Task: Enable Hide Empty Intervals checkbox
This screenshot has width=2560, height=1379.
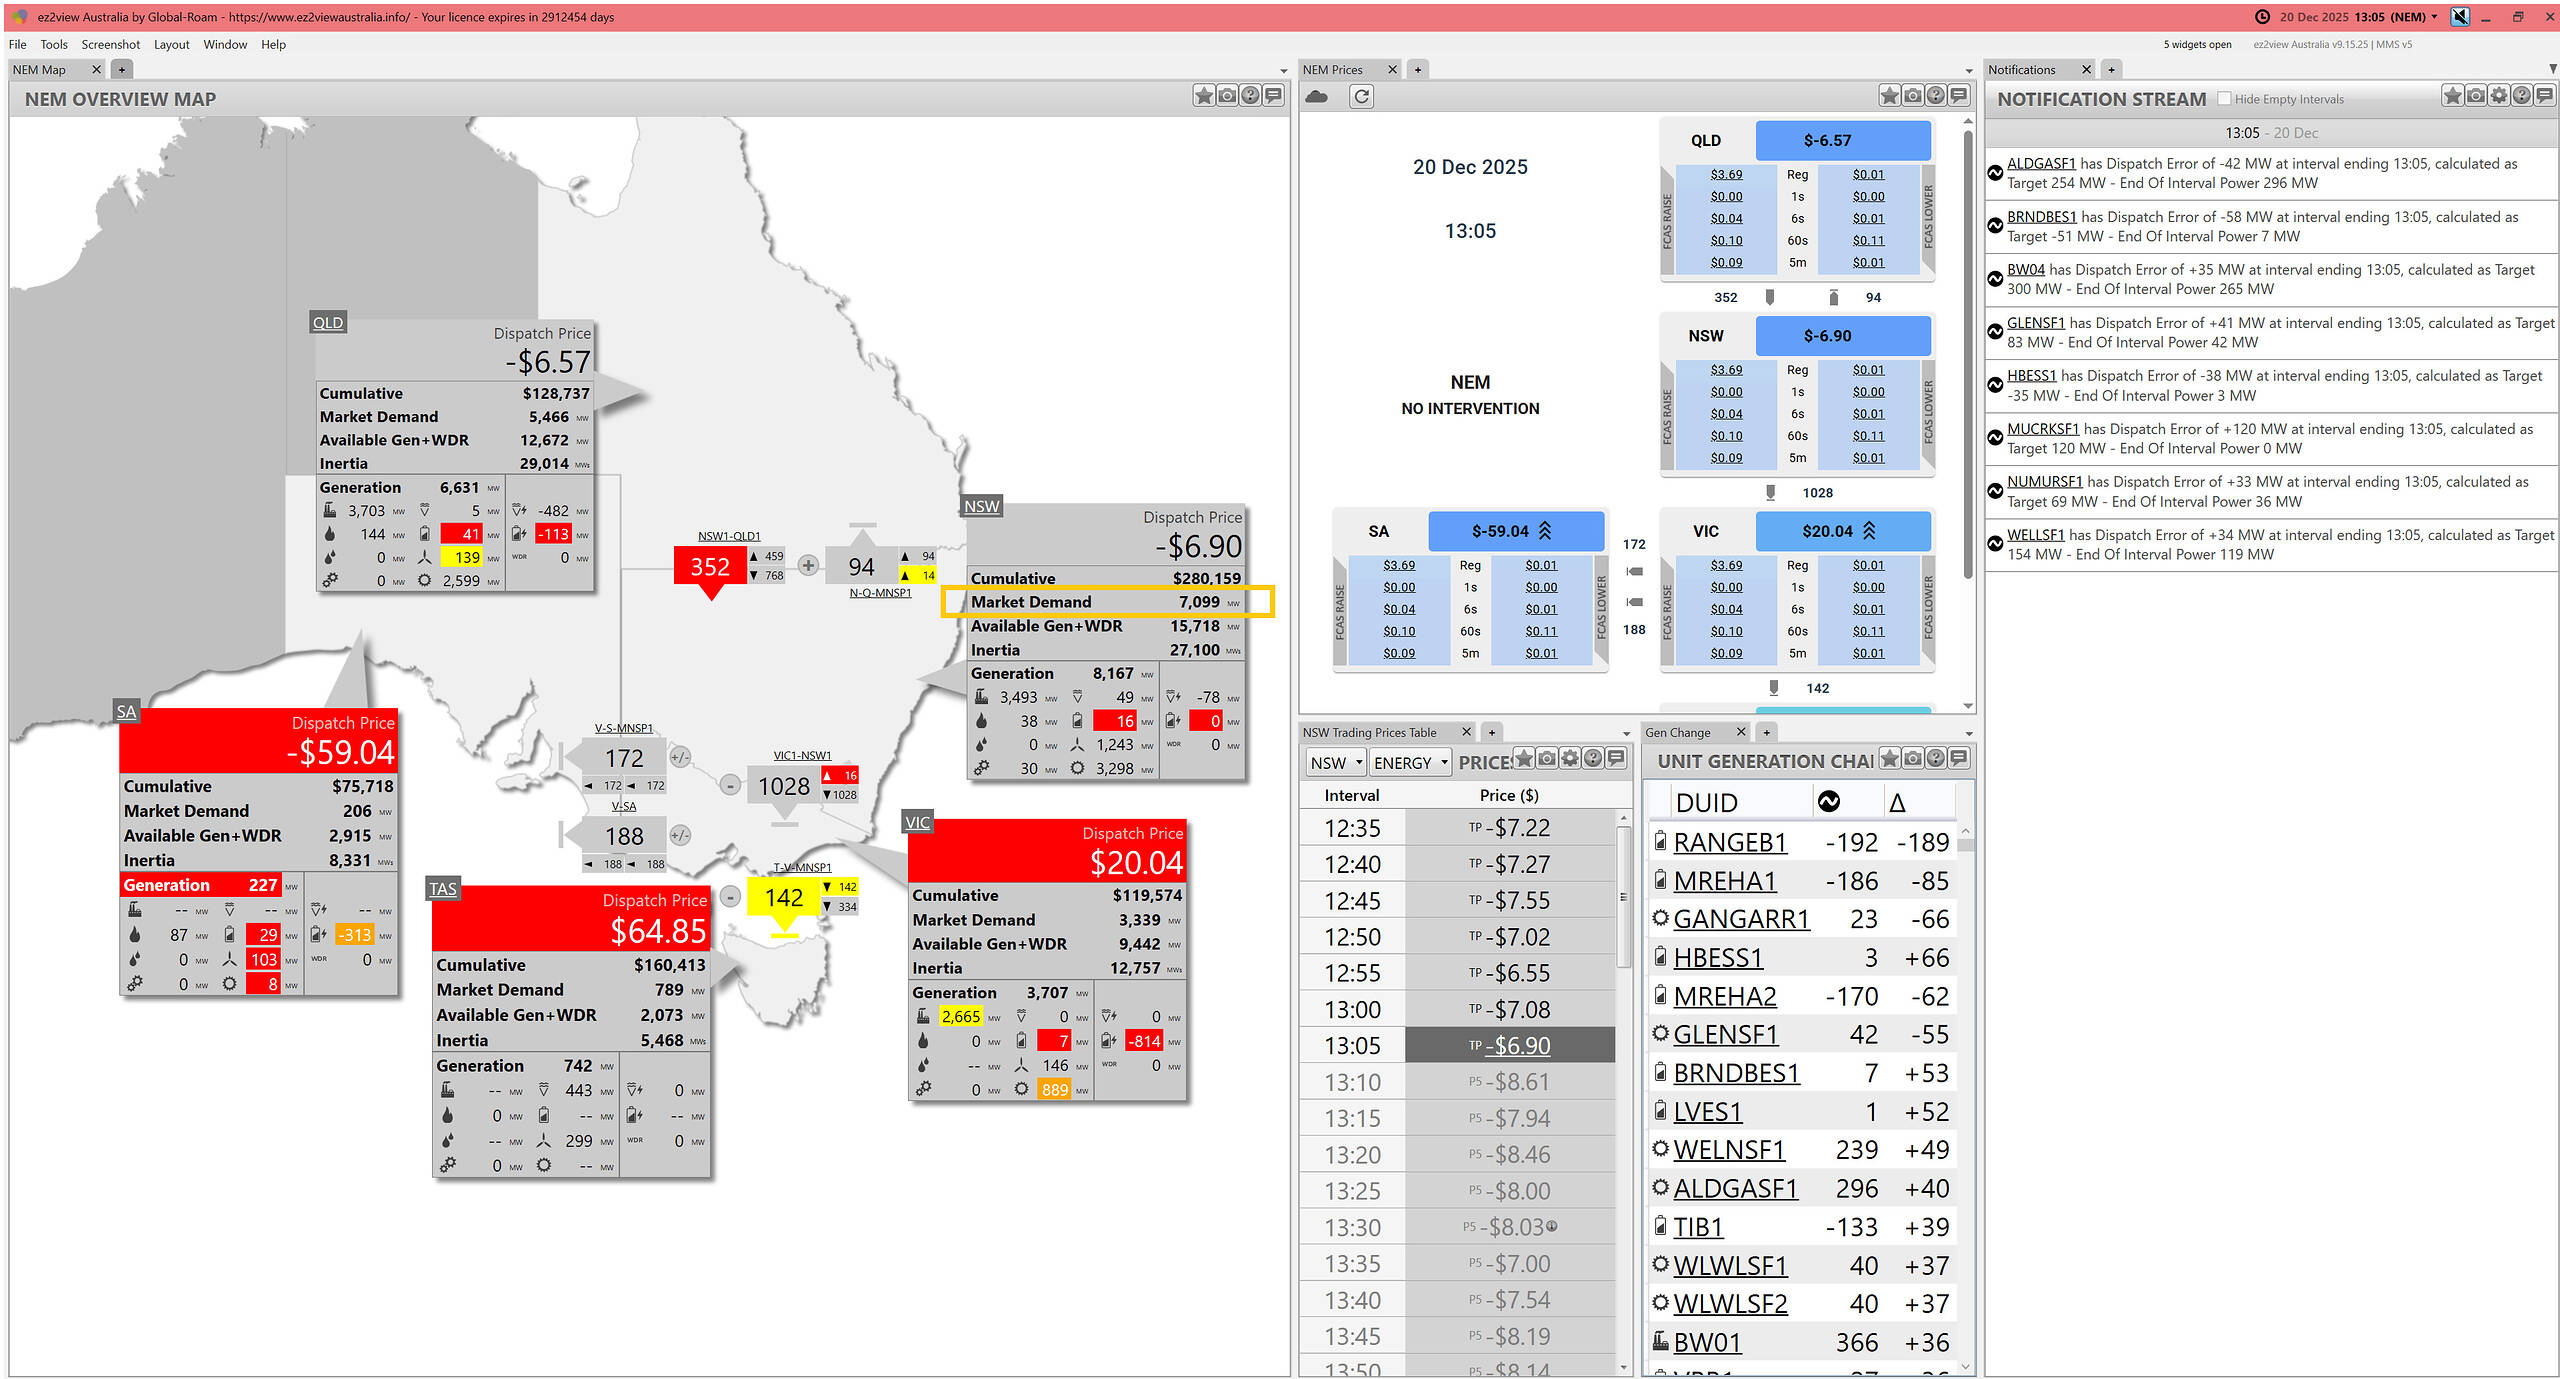Action: [x=2224, y=99]
